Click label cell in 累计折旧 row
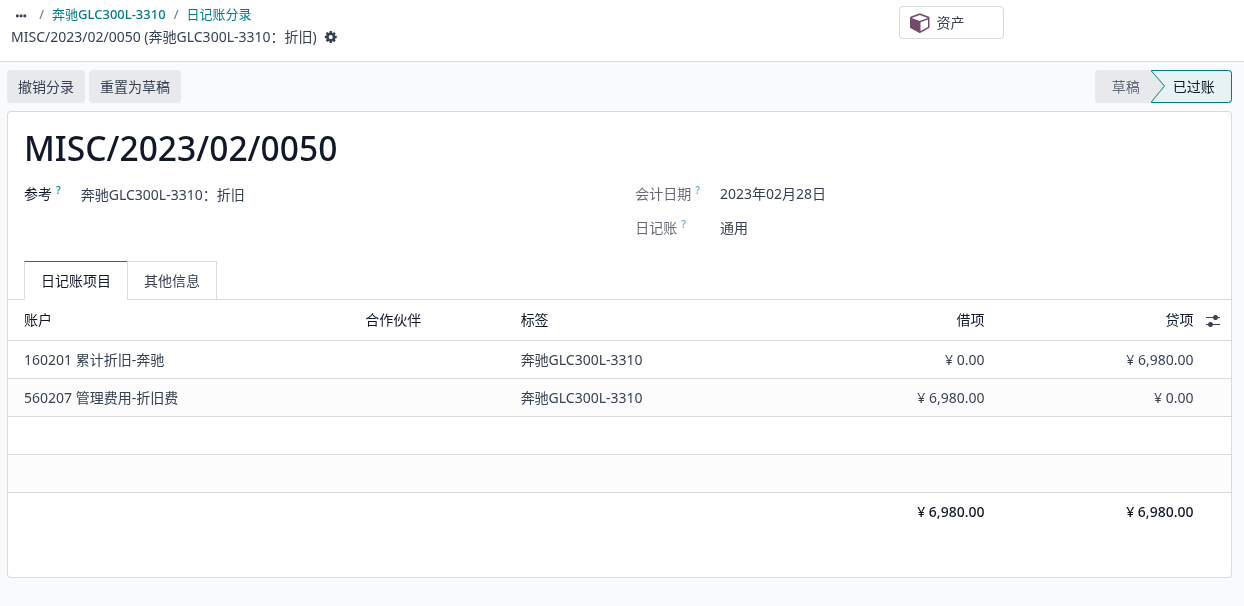1244x606 pixels. pos(582,360)
